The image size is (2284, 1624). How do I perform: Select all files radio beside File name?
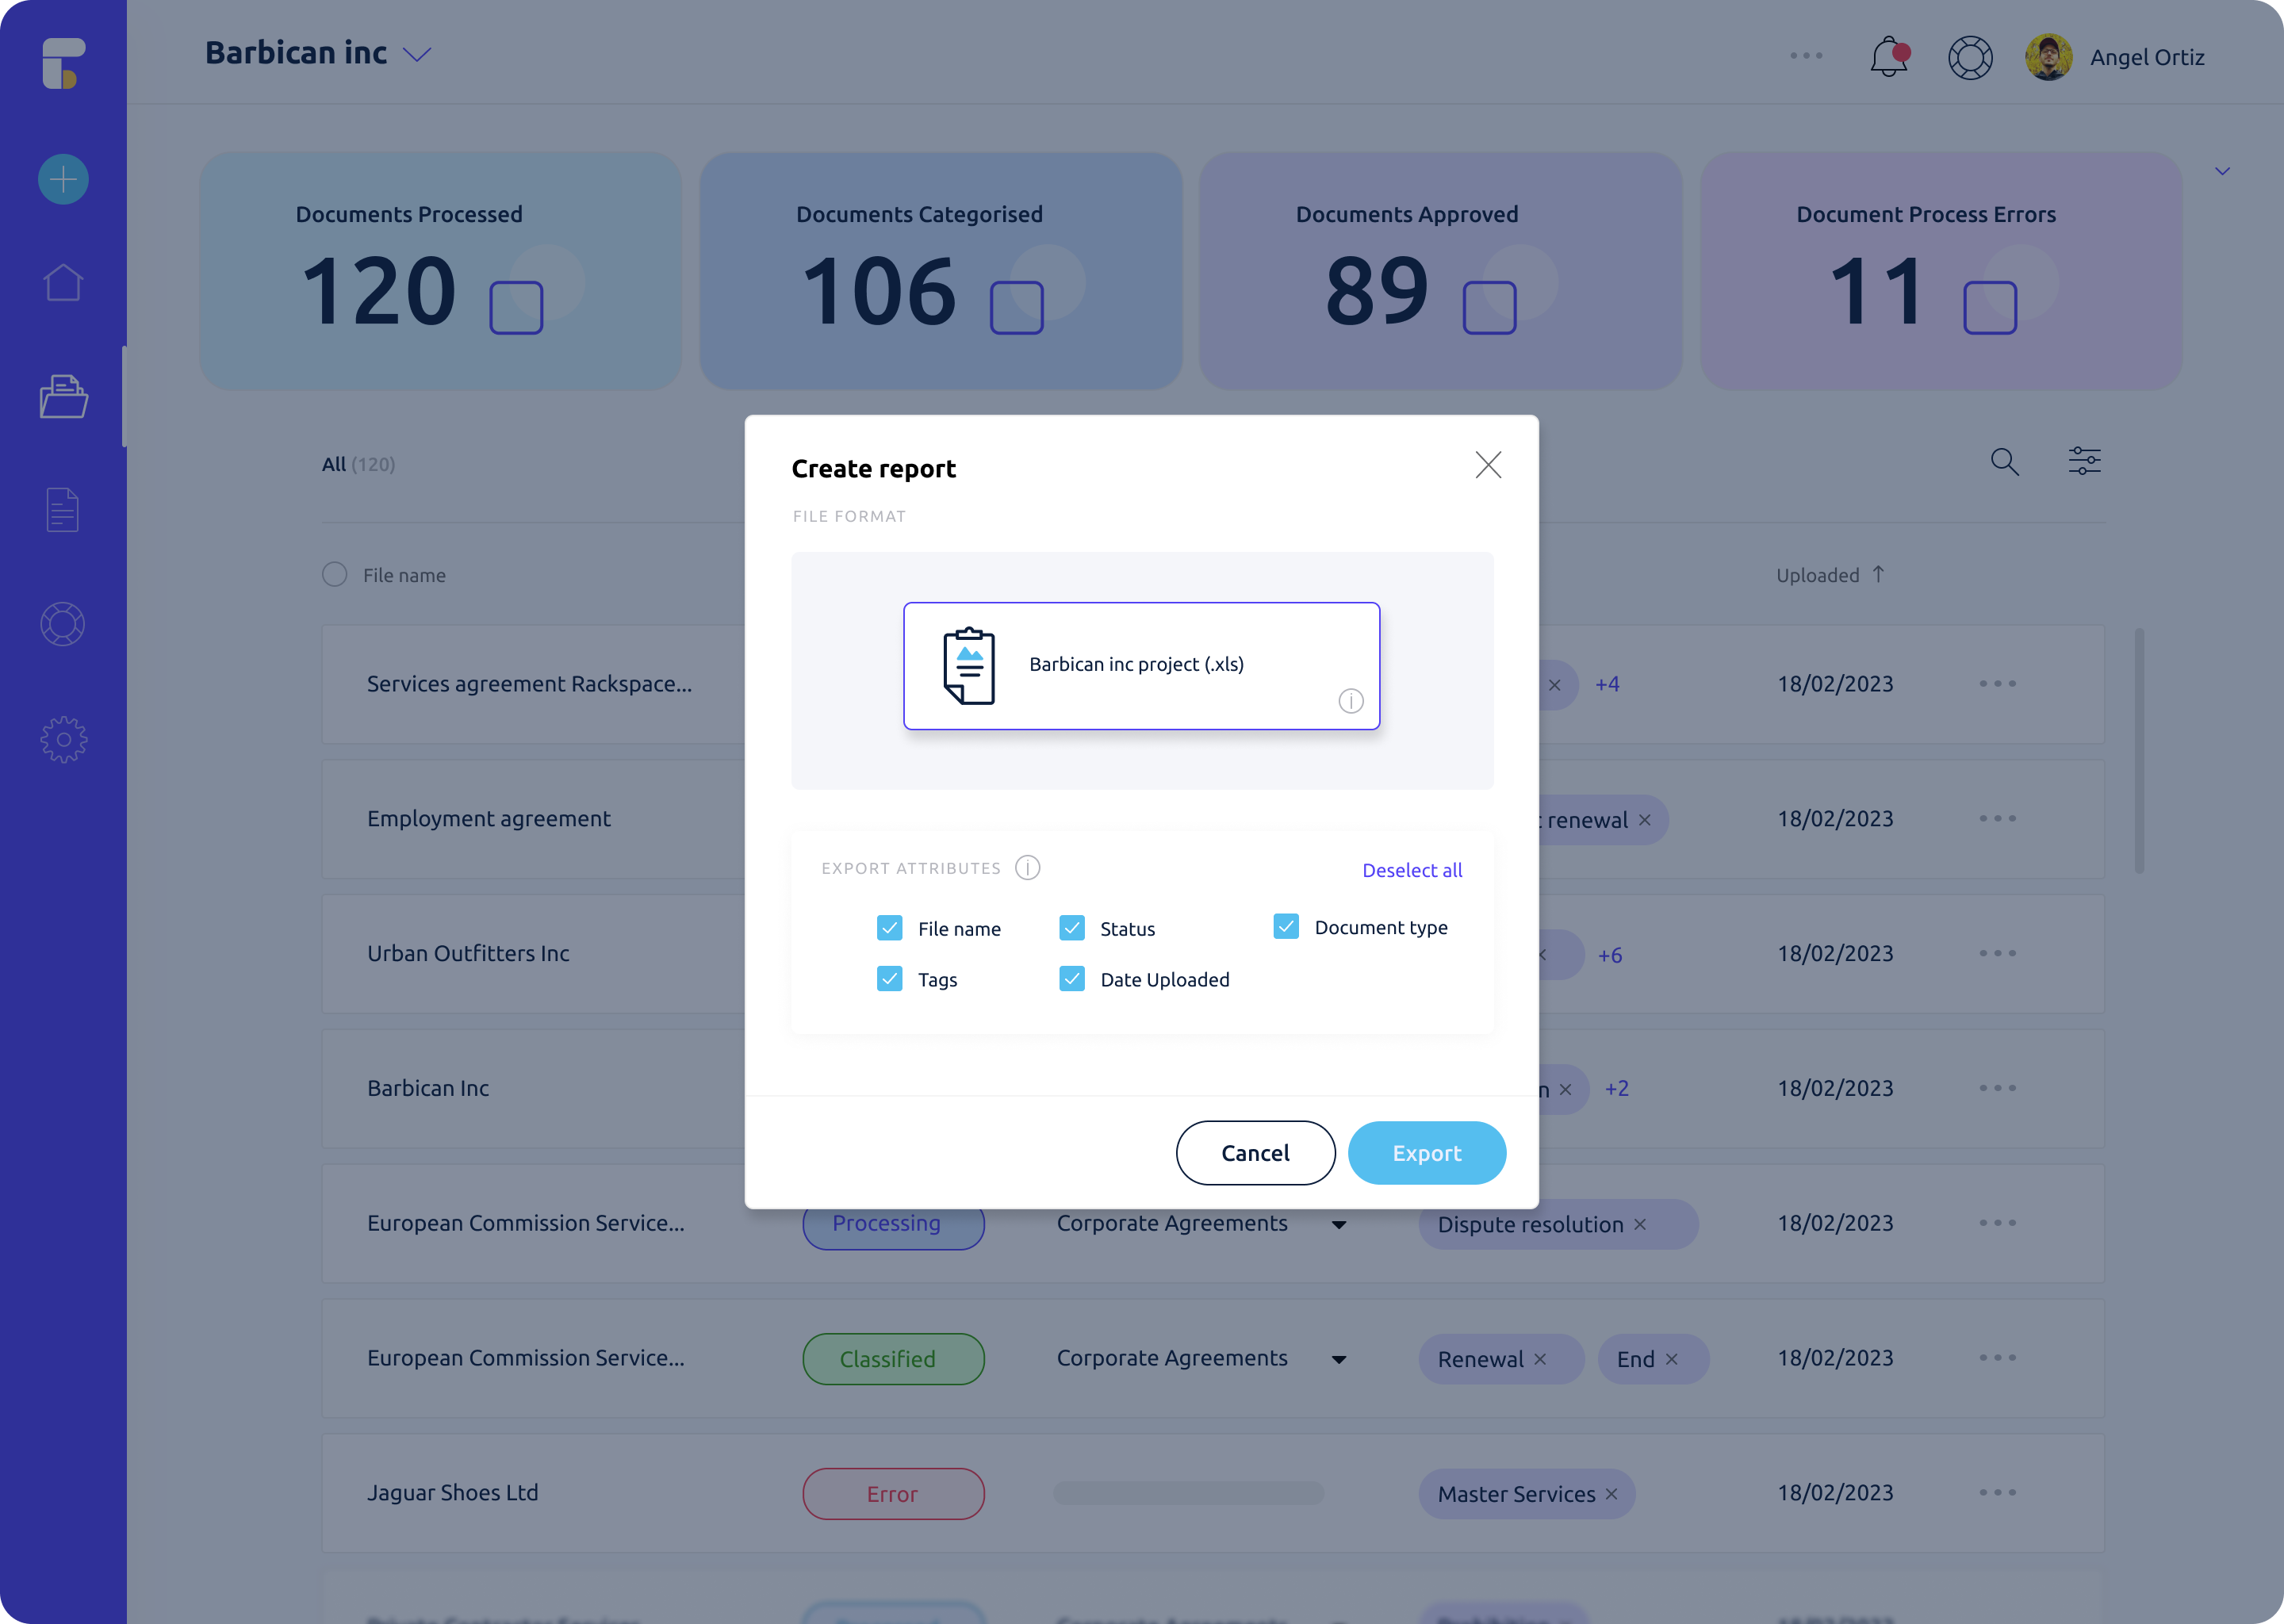pos(334,574)
